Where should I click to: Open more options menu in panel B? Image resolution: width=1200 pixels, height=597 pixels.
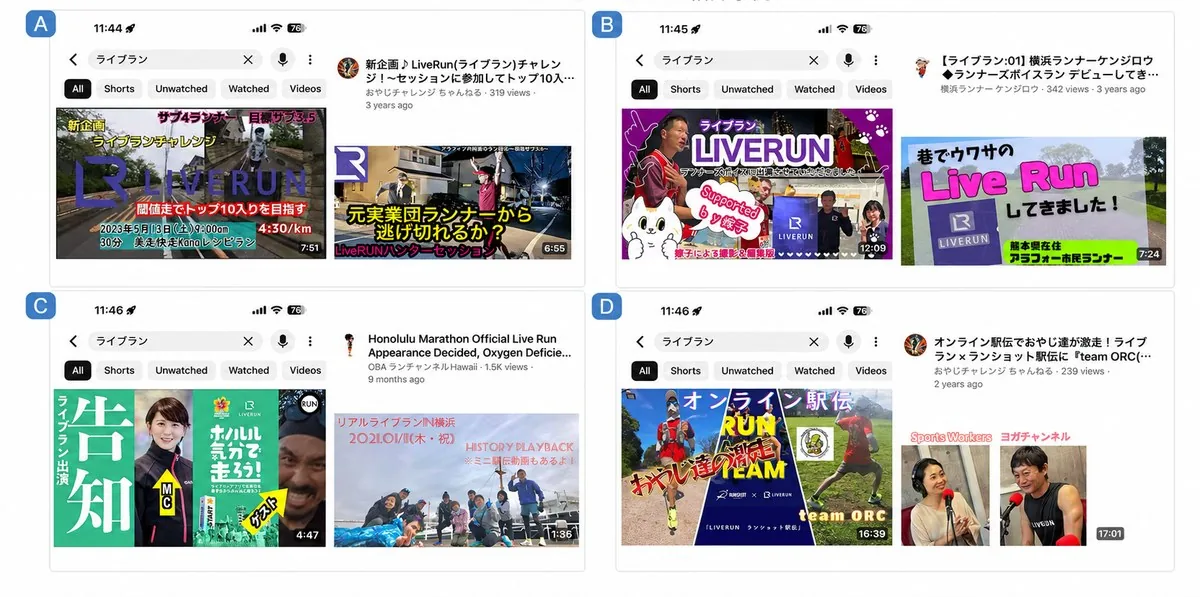(x=877, y=60)
